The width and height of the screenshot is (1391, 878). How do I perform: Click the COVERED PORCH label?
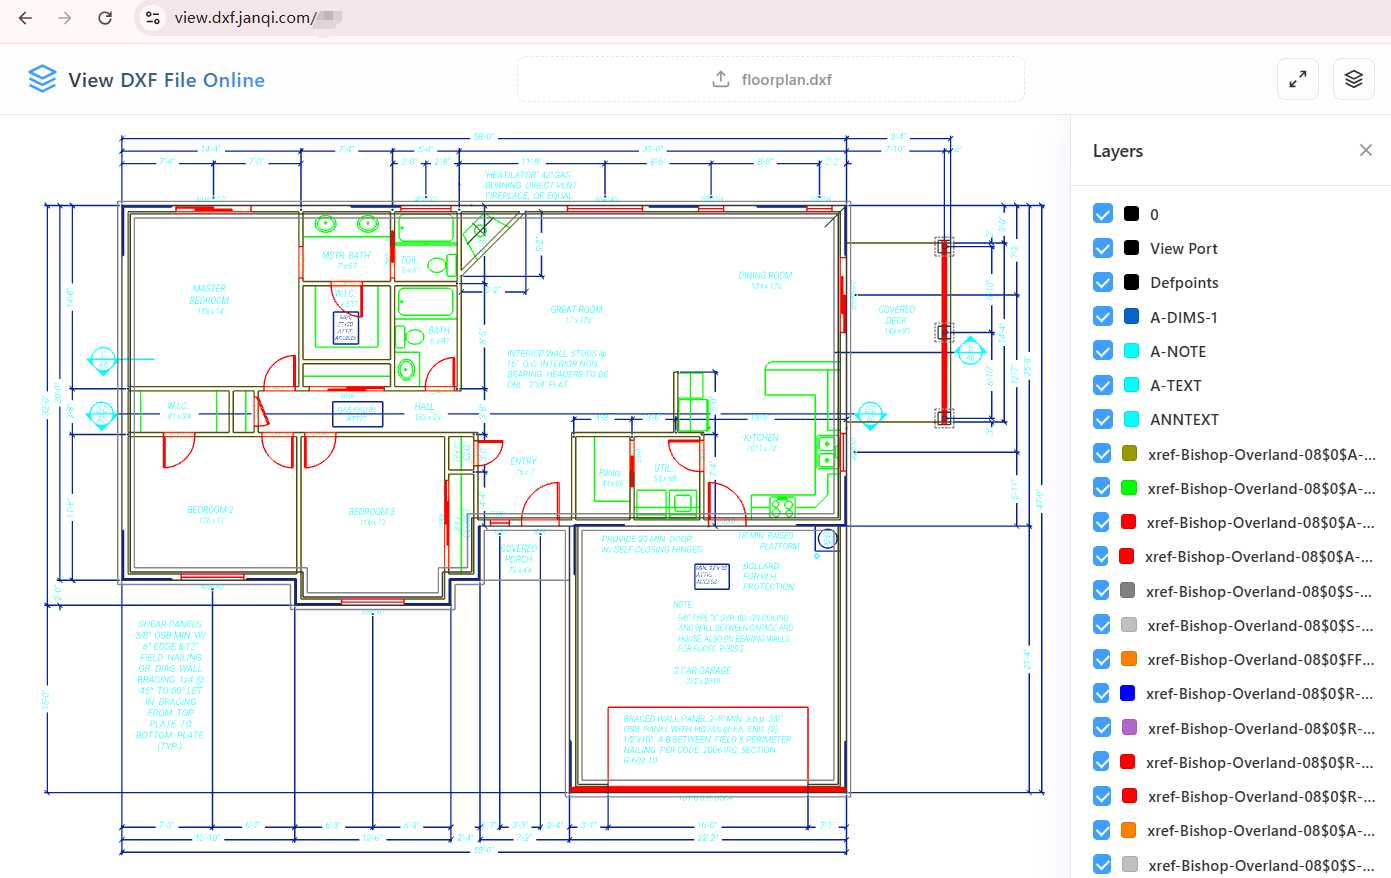519,554
